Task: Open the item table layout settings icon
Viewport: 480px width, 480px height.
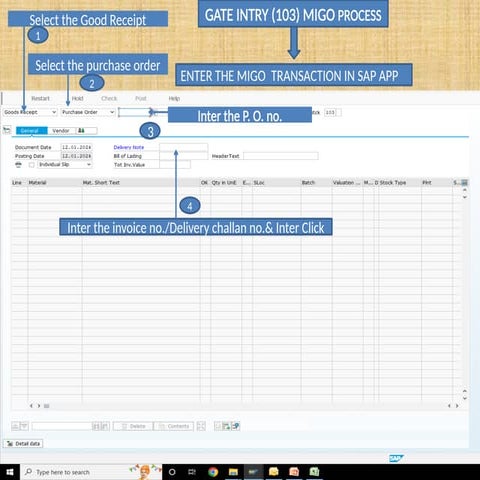Action: [465, 183]
